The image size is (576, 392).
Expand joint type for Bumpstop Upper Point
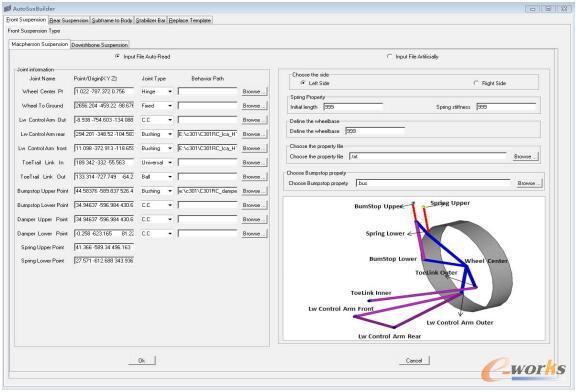[170, 191]
